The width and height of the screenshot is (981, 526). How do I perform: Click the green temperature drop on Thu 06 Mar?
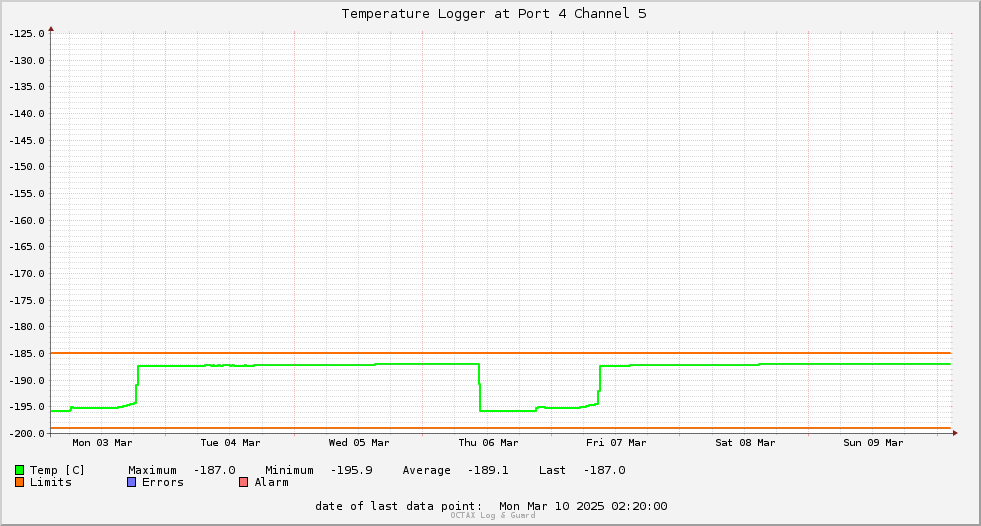[x=480, y=387]
